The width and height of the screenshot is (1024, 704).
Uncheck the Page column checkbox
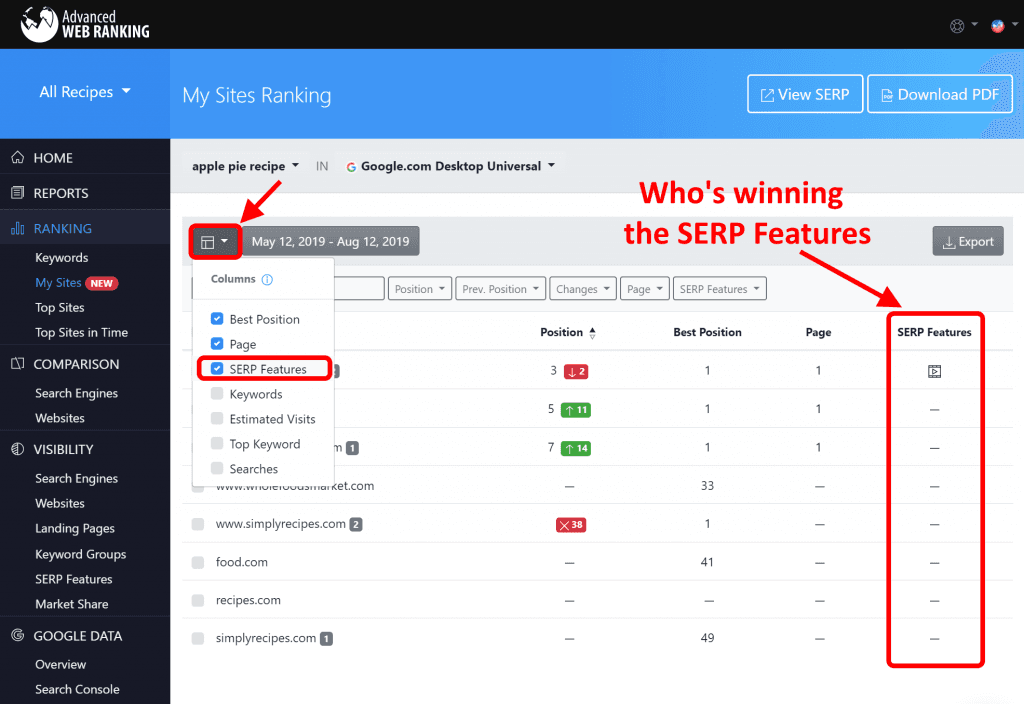217,344
